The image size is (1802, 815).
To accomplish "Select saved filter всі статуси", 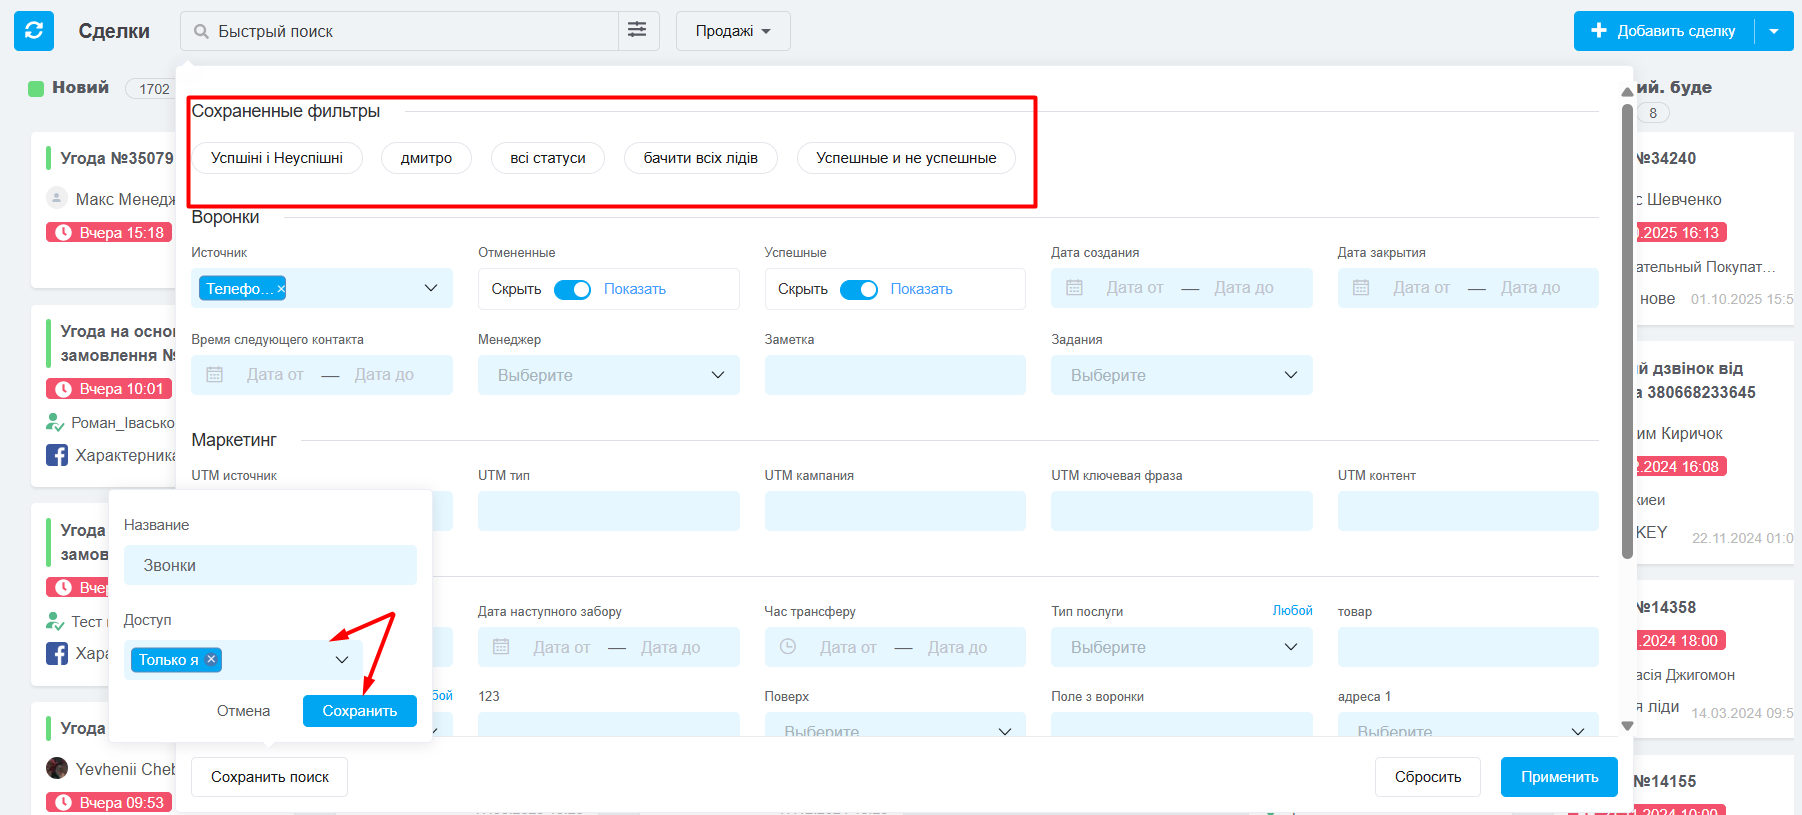I will tap(548, 158).
